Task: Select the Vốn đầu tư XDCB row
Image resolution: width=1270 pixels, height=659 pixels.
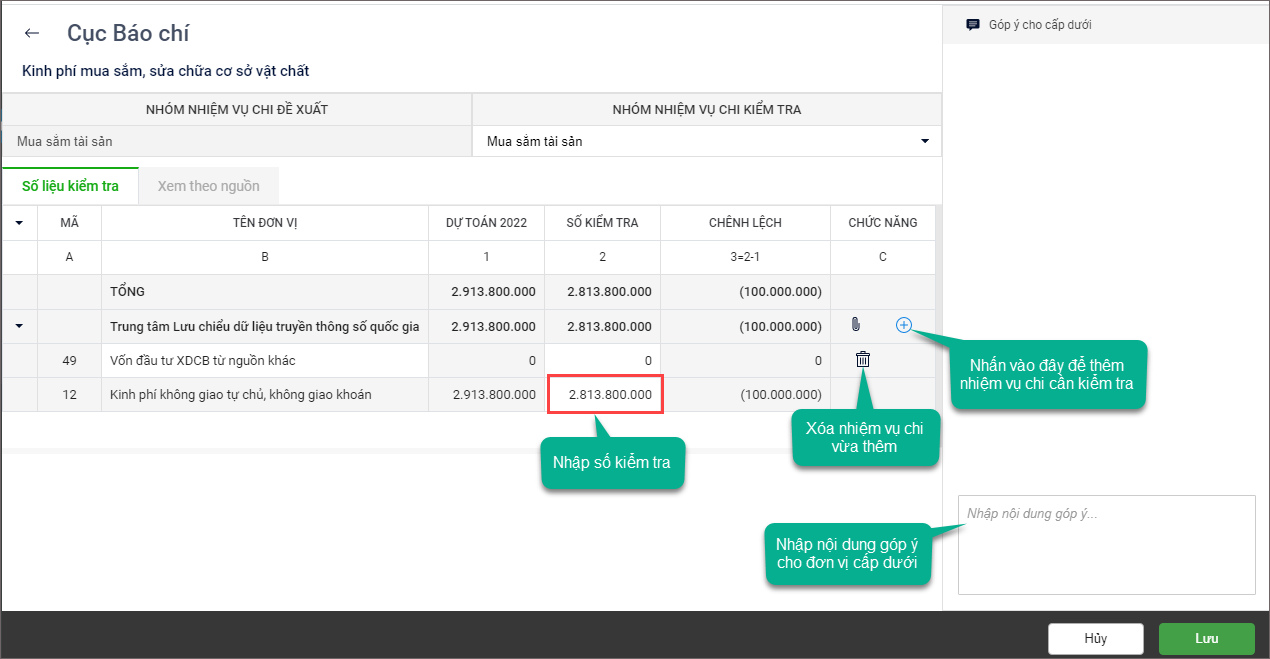Action: pos(203,360)
